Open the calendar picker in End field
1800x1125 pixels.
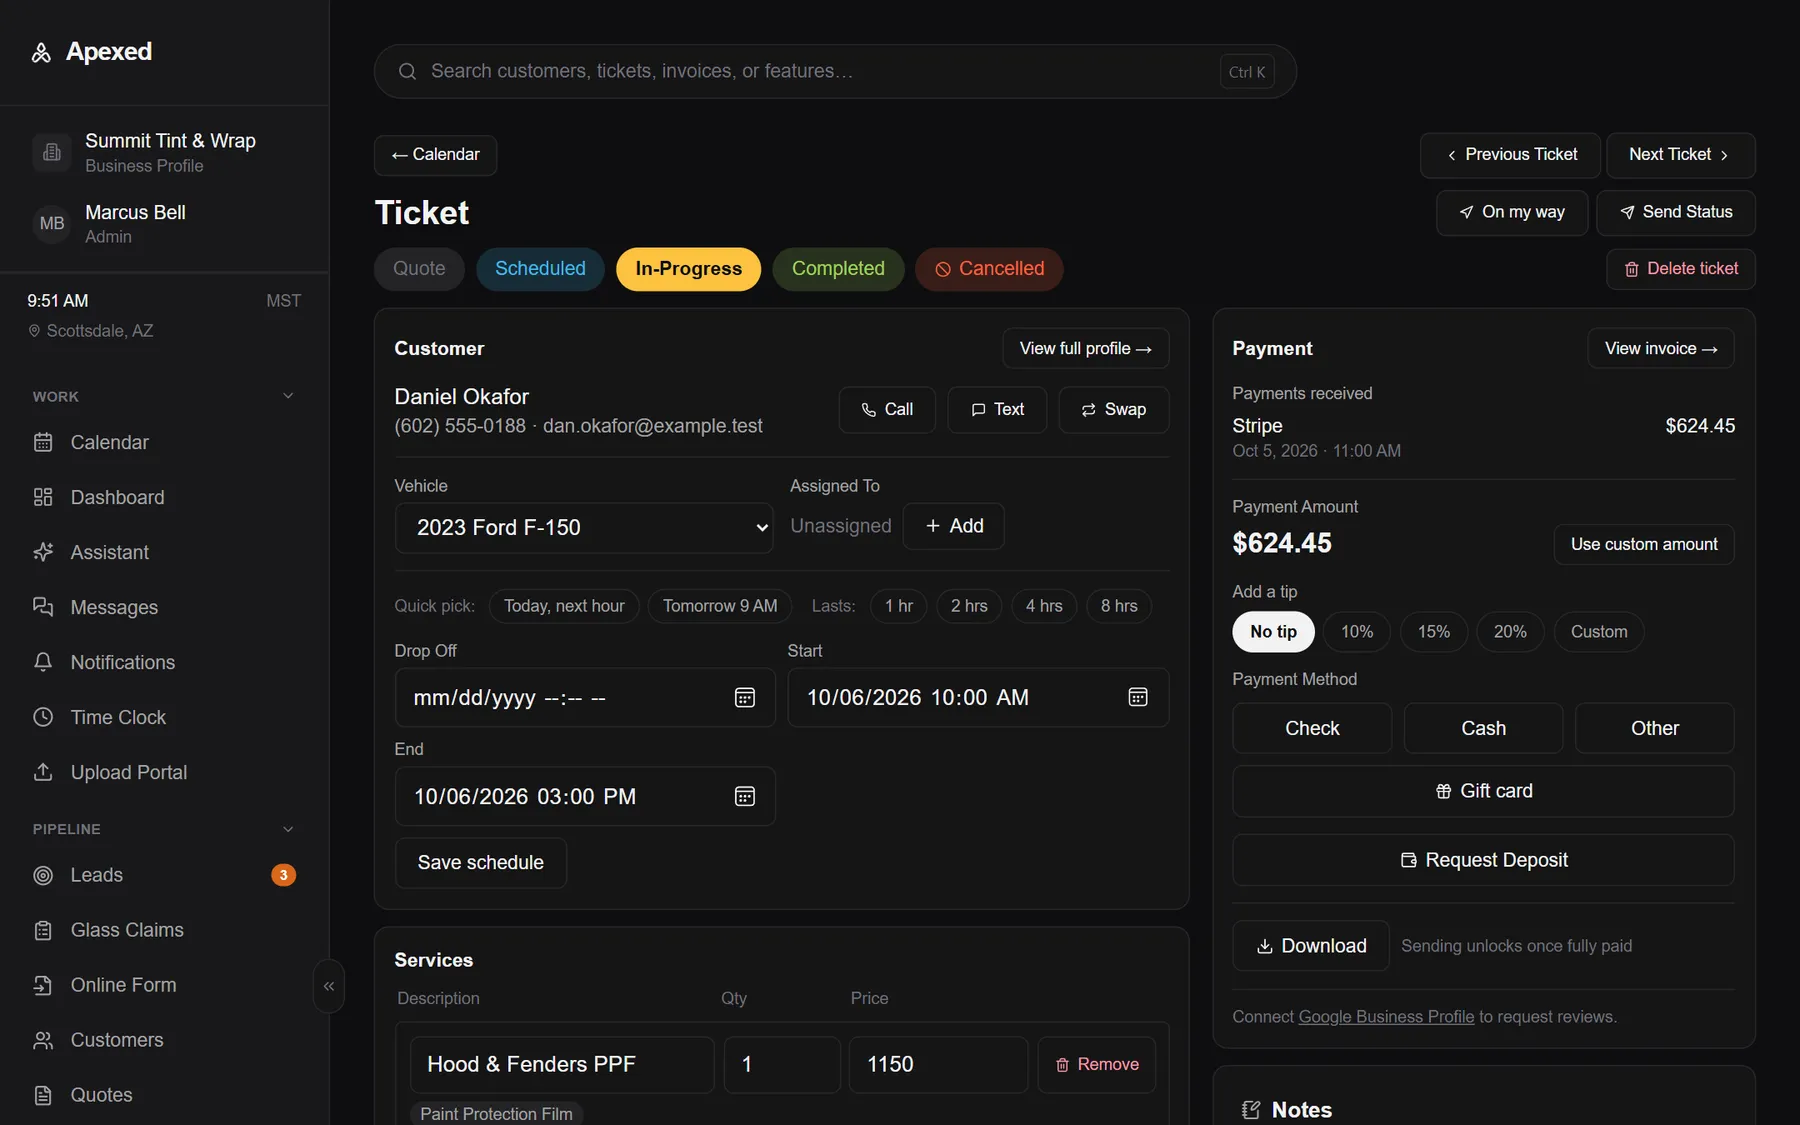tap(744, 796)
